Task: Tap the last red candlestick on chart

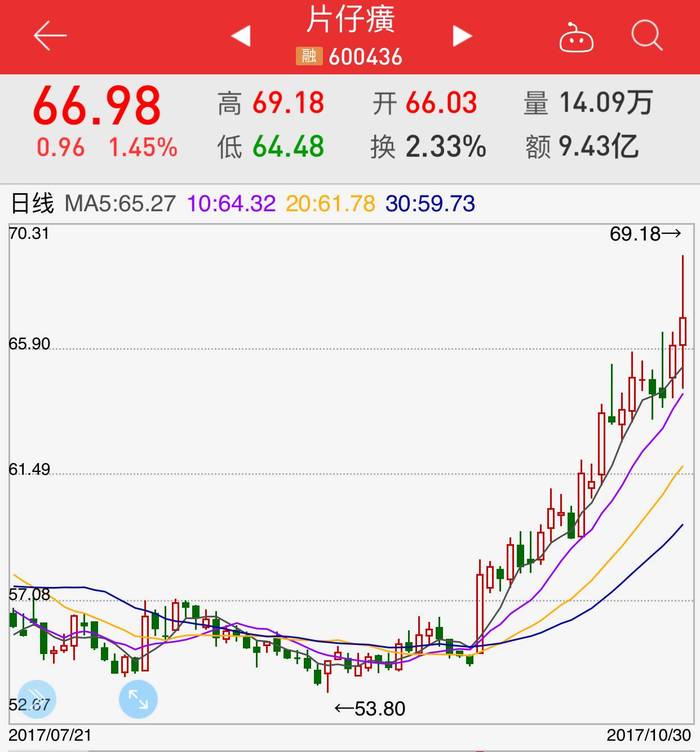Action: pos(683,322)
